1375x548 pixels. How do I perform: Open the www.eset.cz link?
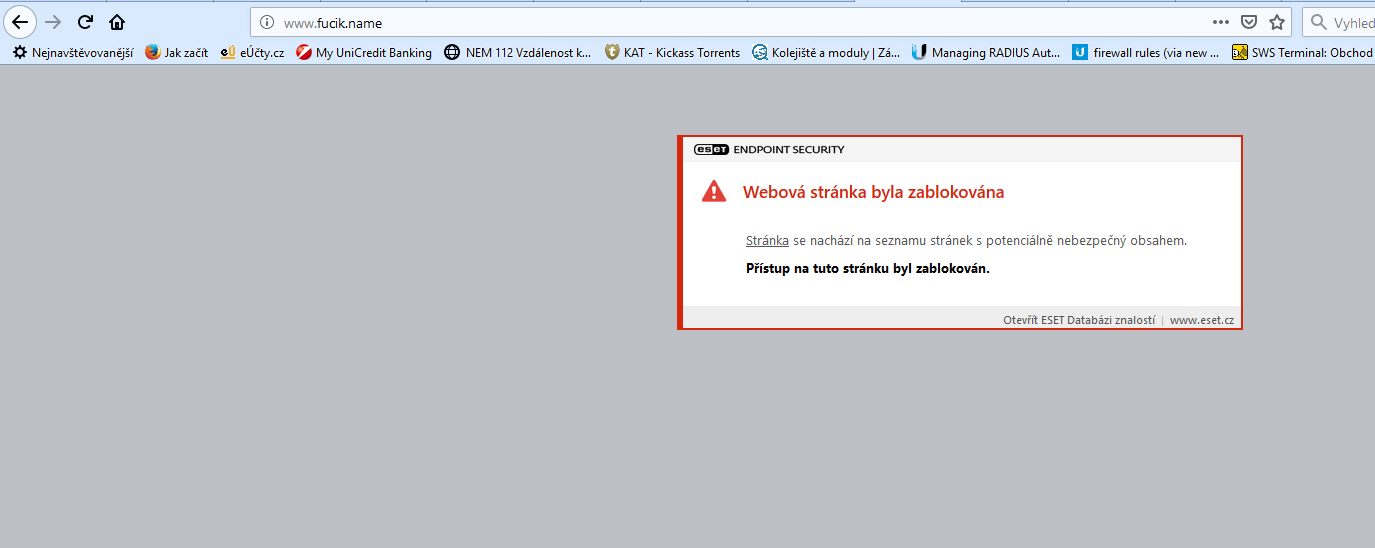1201,320
